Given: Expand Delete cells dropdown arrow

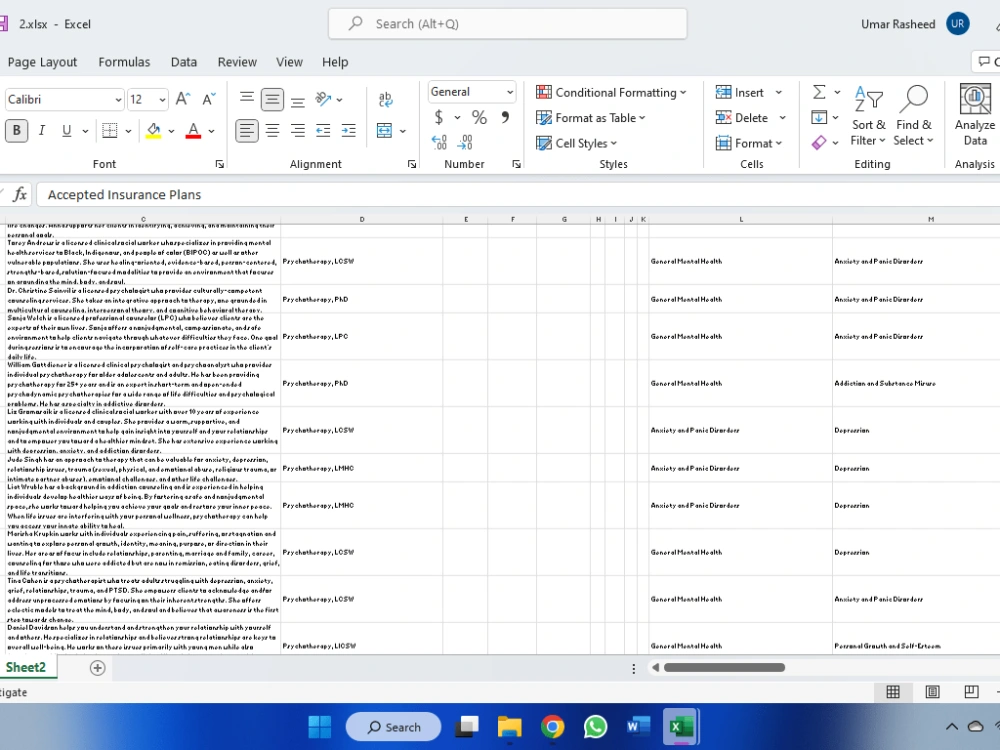Looking at the screenshot, I should pos(782,118).
